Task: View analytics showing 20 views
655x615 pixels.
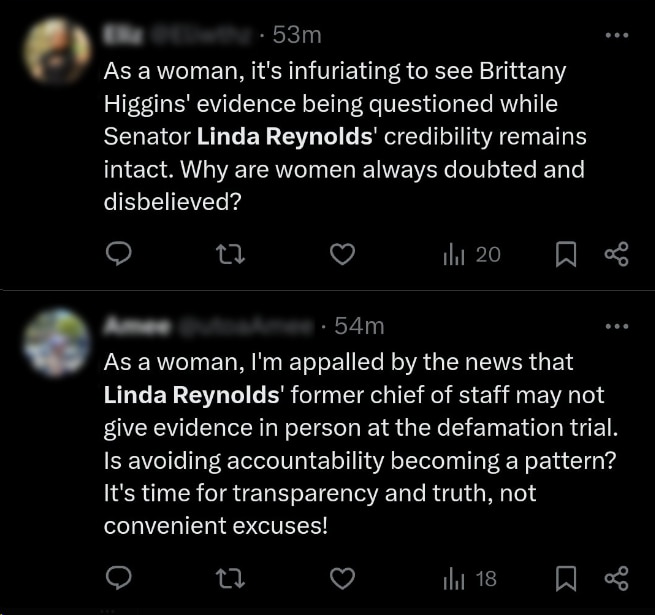Action: point(472,255)
